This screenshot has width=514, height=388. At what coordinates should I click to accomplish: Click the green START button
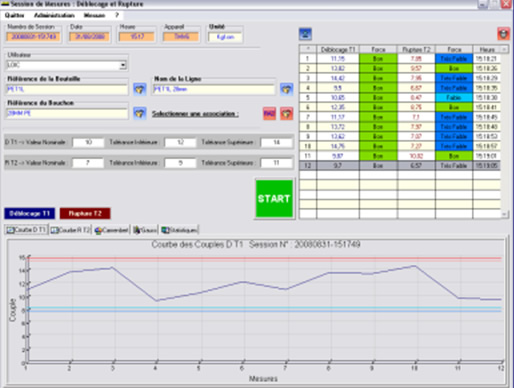click(x=274, y=199)
